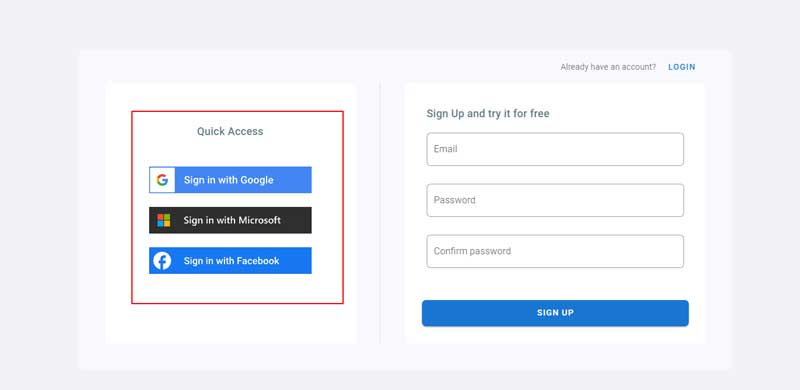Select the Sign in with Microsoft label

point(232,221)
